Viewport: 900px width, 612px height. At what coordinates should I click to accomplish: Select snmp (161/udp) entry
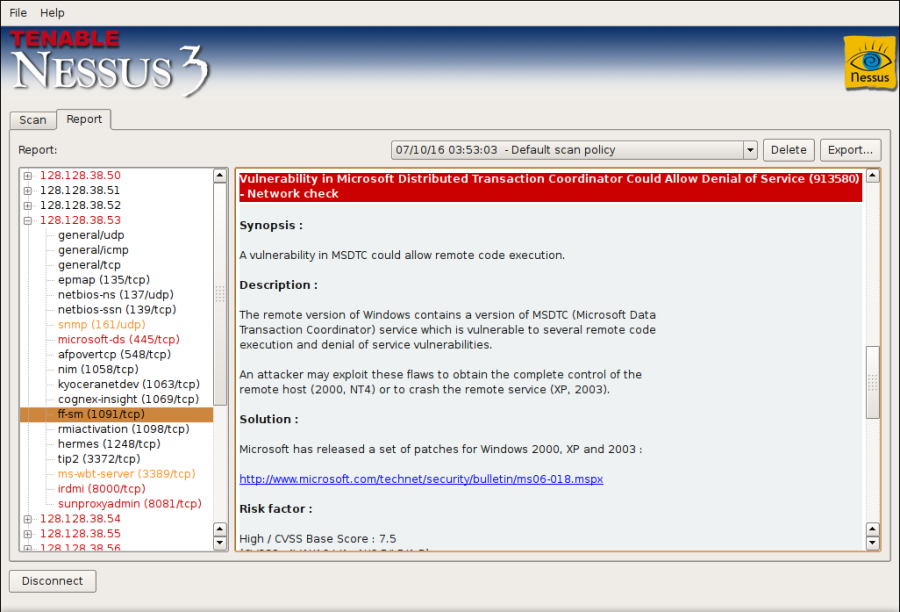pyautogui.click(x=102, y=325)
